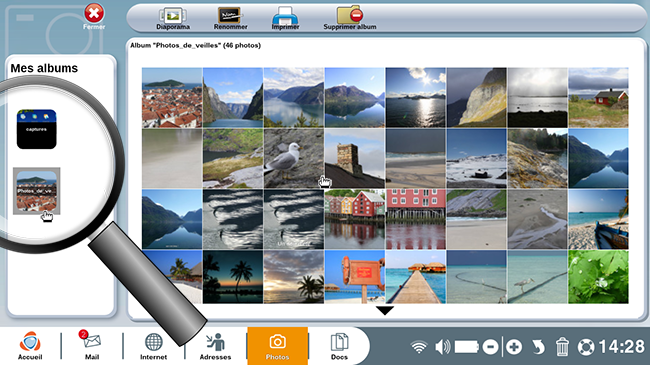
Task: Open the colorful harbor houses photo
Action: pyautogui.click(x=354, y=219)
